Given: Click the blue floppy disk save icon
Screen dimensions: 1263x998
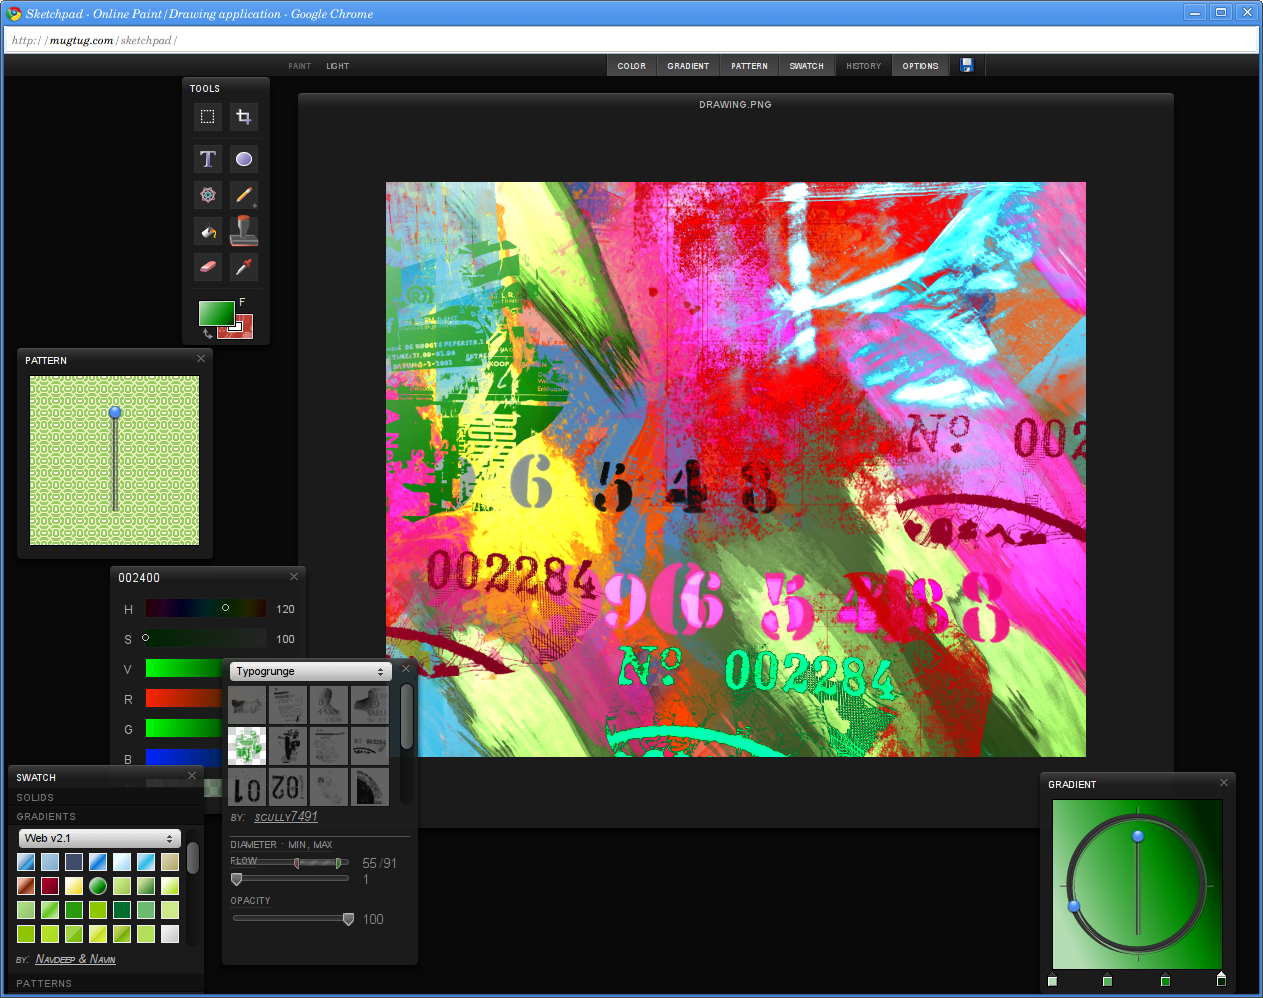Looking at the screenshot, I should [x=967, y=65].
